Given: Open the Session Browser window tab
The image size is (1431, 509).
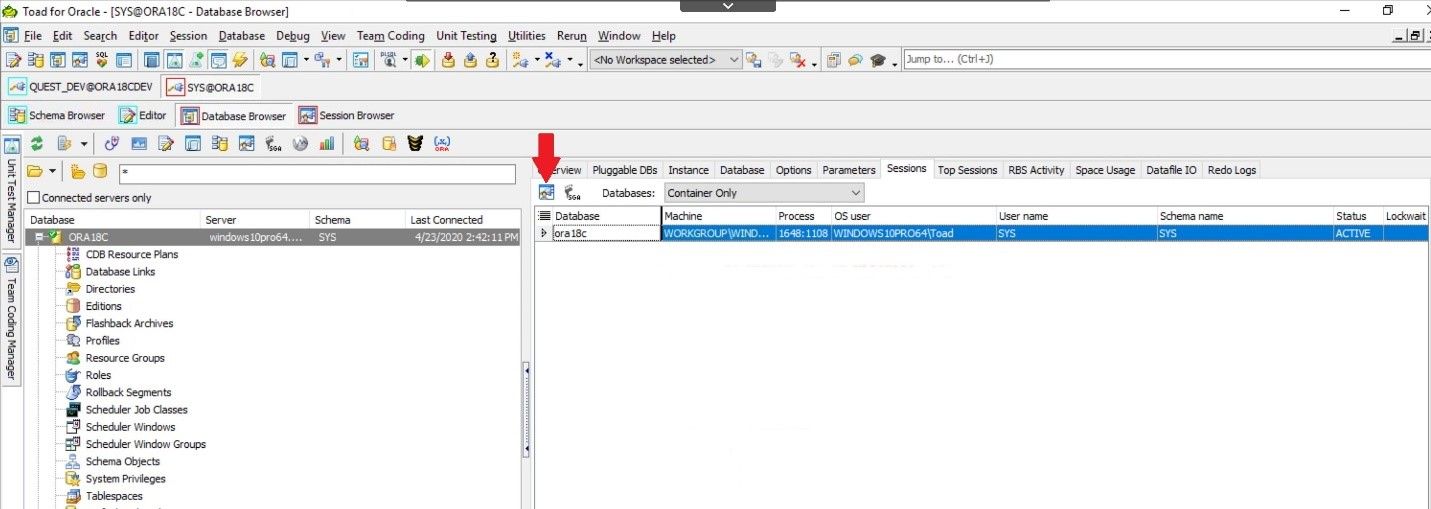Looking at the screenshot, I should [x=346, y=115].
